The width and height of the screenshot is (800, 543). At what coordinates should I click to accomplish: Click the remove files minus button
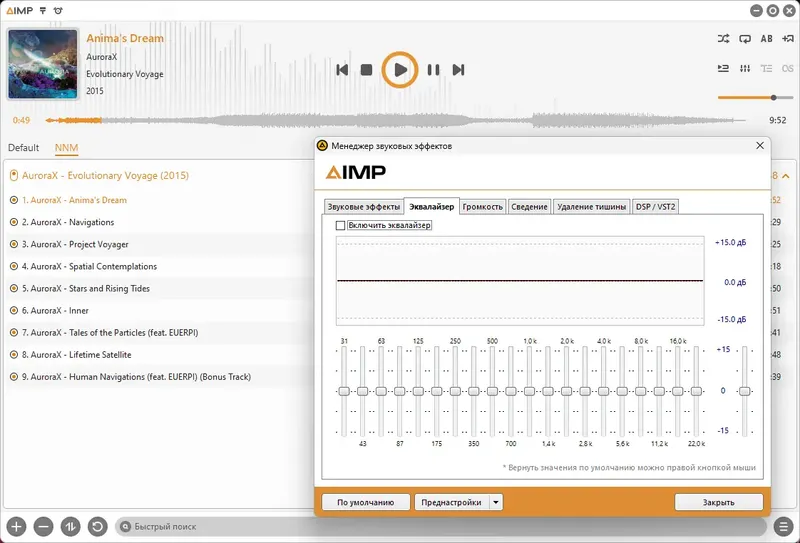[x=43, y=526]
